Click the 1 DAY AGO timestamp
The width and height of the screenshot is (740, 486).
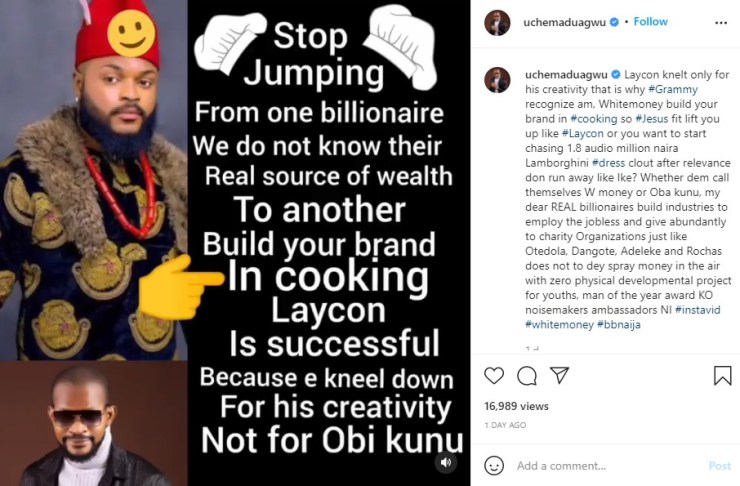(504, 425)
